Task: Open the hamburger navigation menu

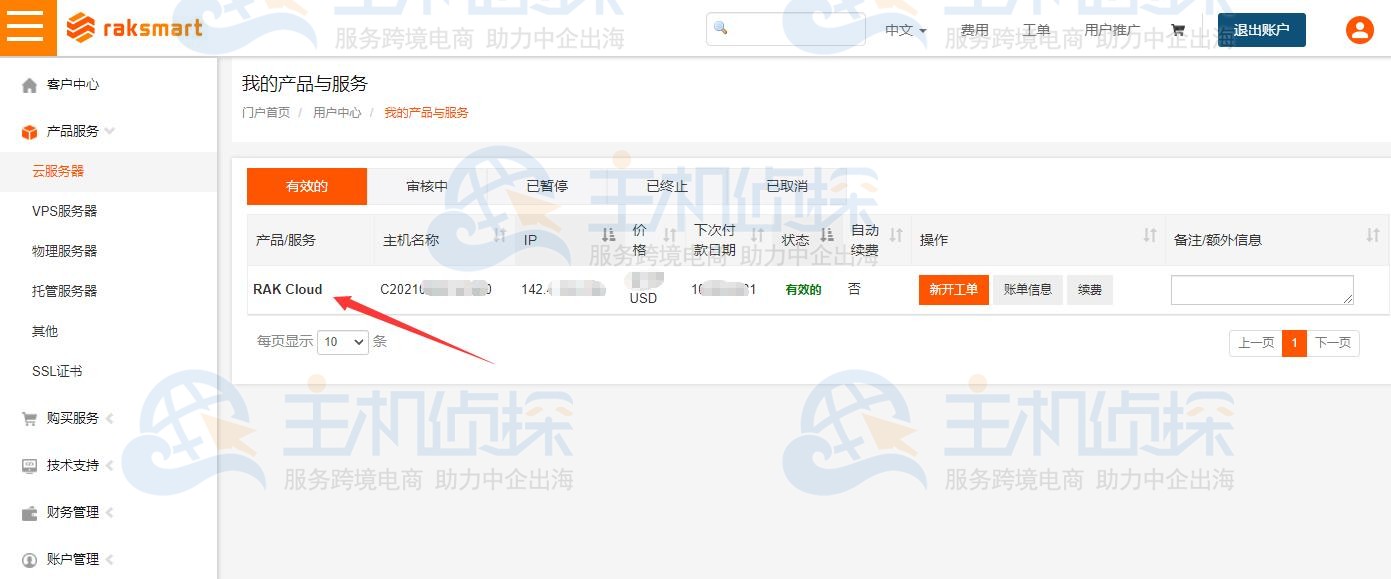Action: pyautogui.click(x=27, y=27)
